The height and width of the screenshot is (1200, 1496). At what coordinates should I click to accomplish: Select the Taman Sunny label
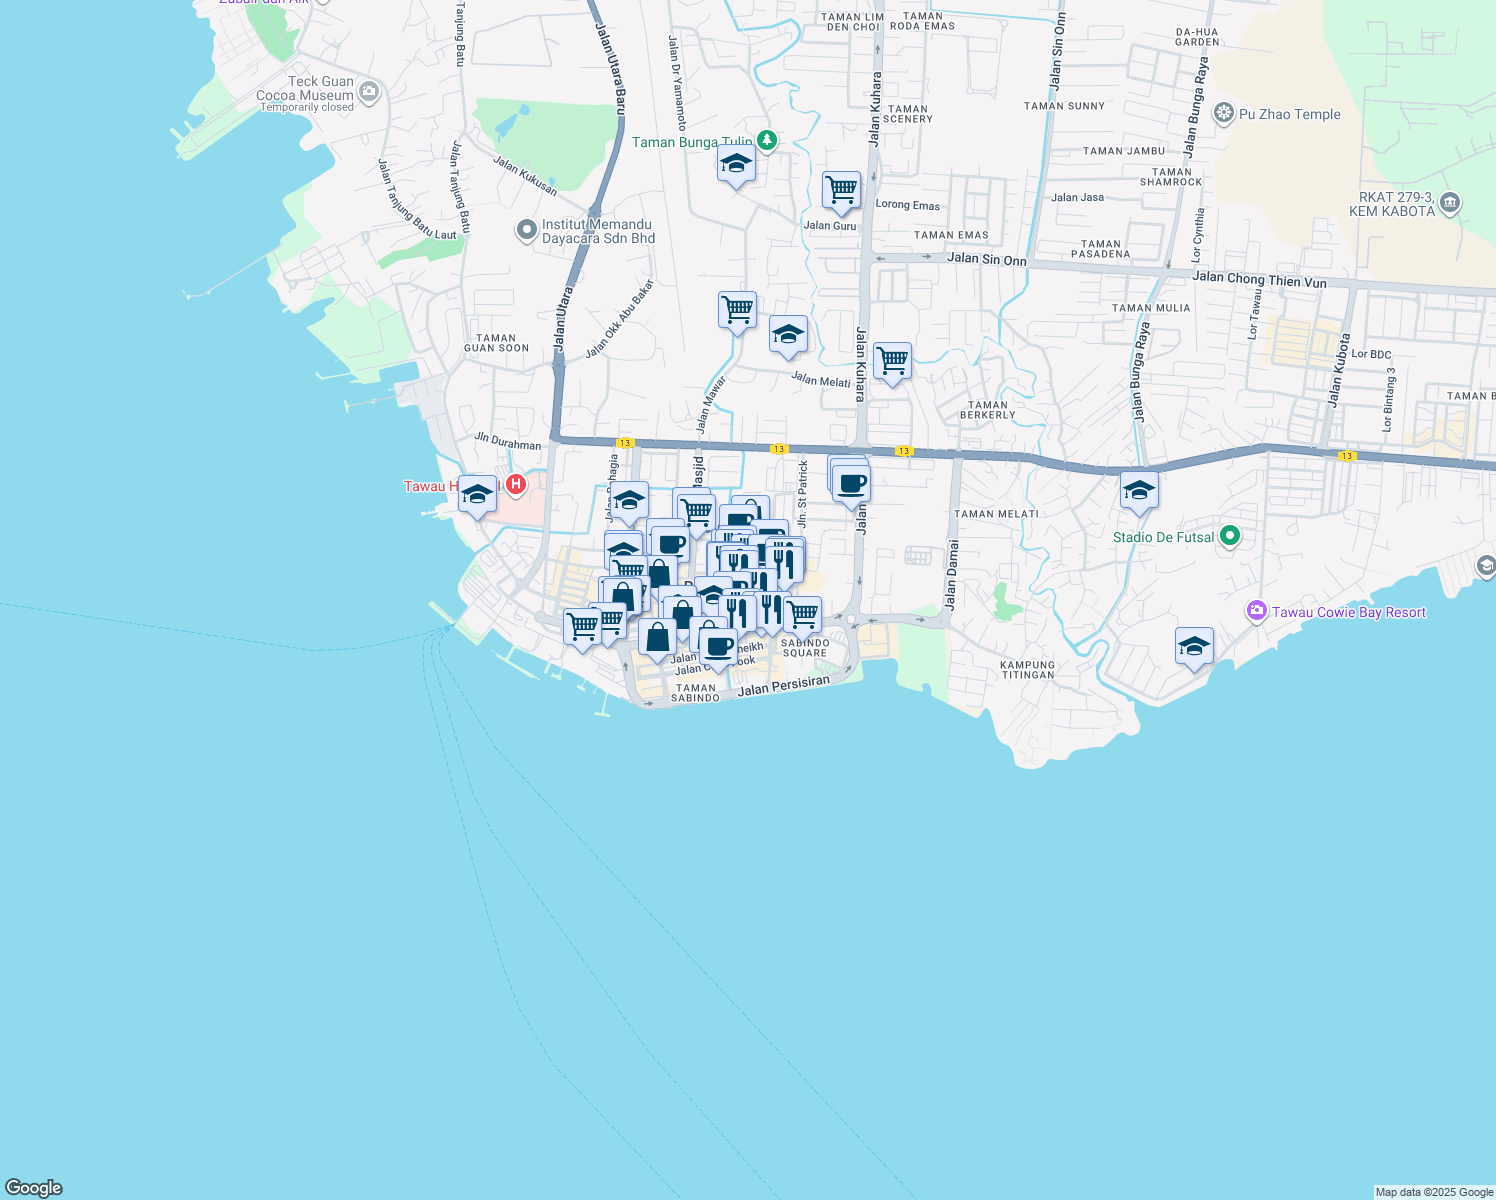point(1065,106)
